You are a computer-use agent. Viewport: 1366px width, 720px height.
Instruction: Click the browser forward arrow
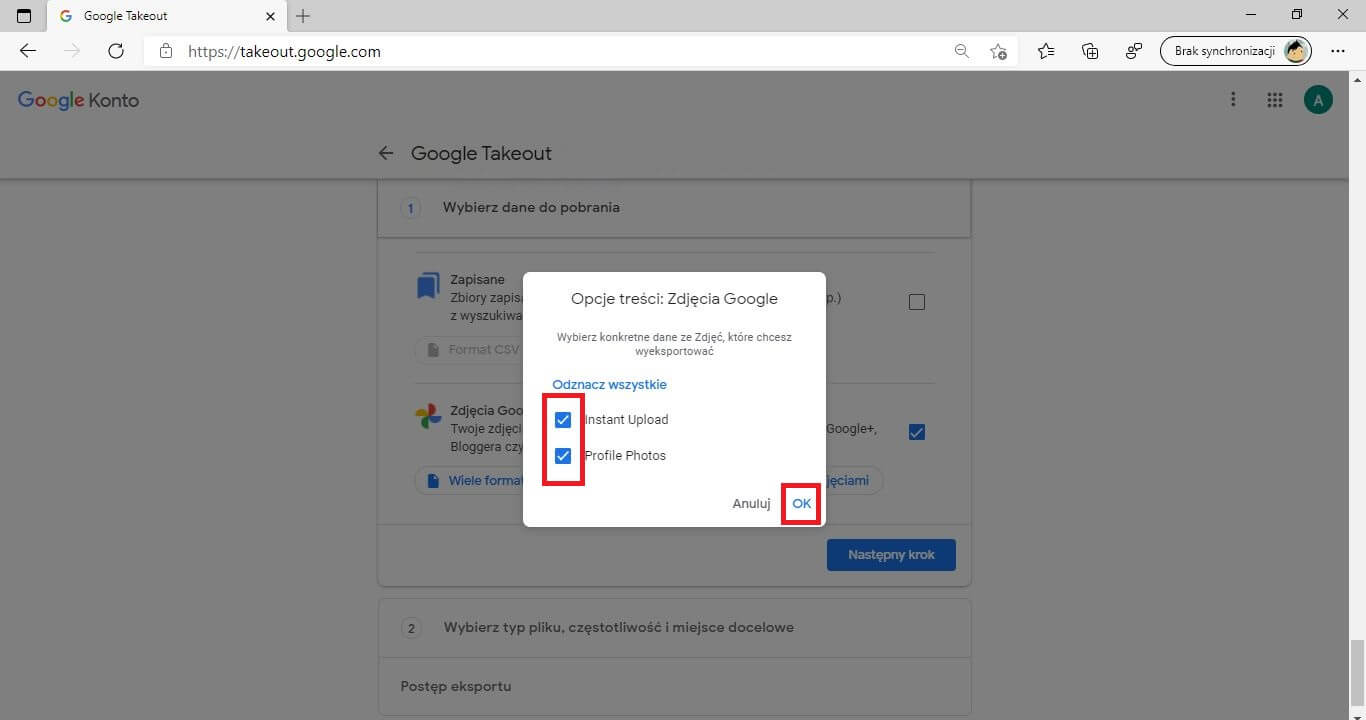point(72,51)
